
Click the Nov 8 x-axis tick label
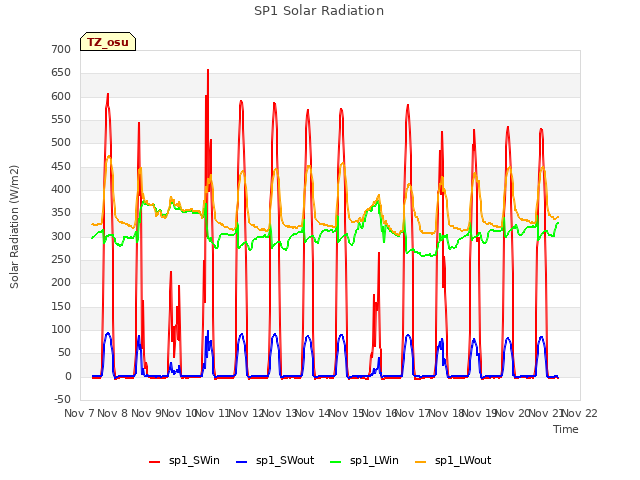[x=112, y=413]
